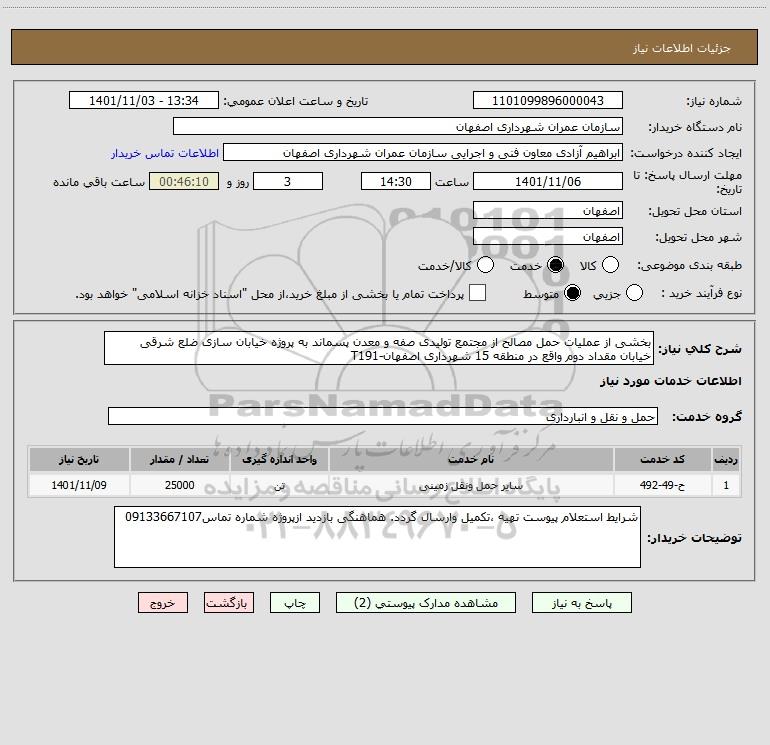Screen dimensions: 770x745
Task: Click the جزئیات اطلاعات نیاز header title
Action: click(682, 48)
